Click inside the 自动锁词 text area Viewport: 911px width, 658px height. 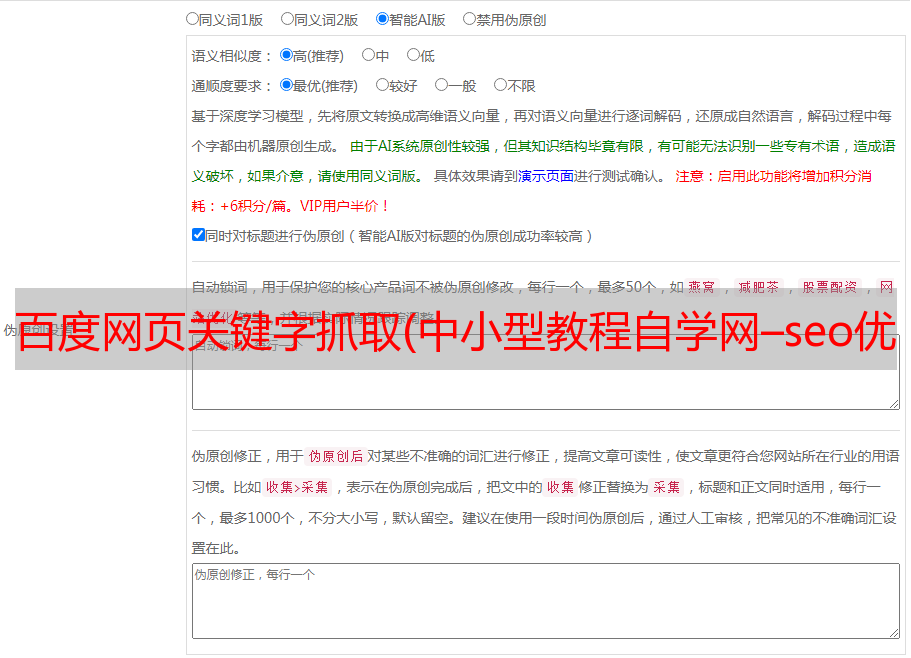point(546,372)
